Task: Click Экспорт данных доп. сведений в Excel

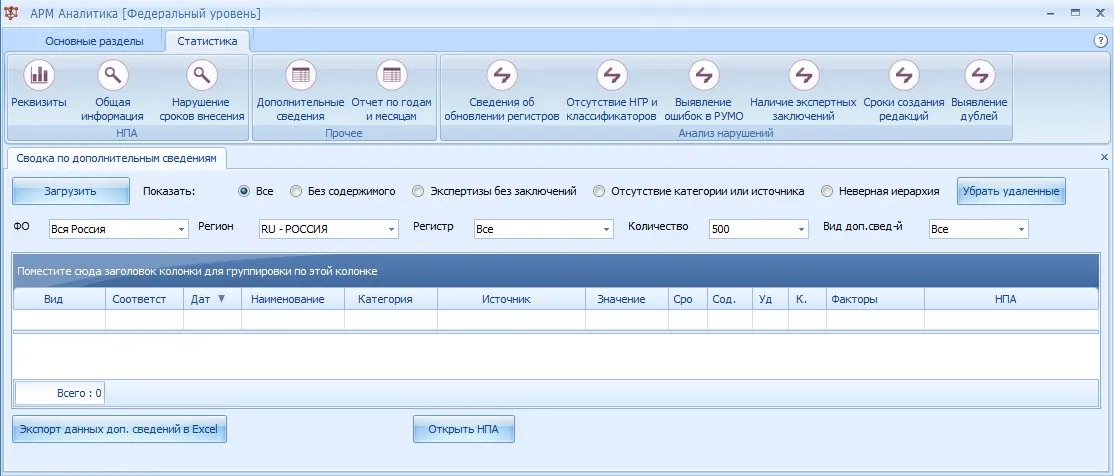Action: tap(119, 429)
